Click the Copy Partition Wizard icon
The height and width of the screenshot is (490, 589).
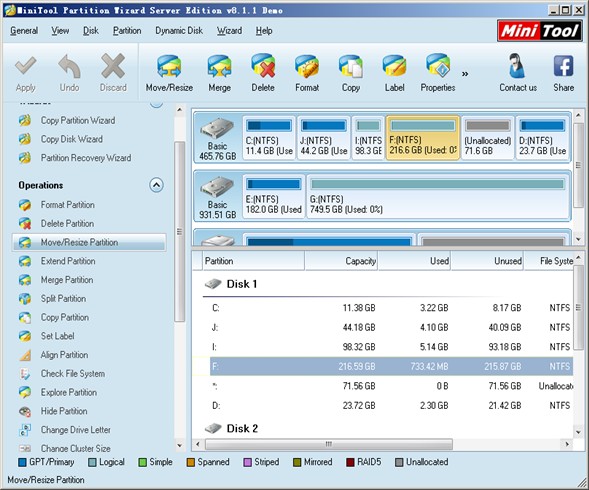click(25, 121)
